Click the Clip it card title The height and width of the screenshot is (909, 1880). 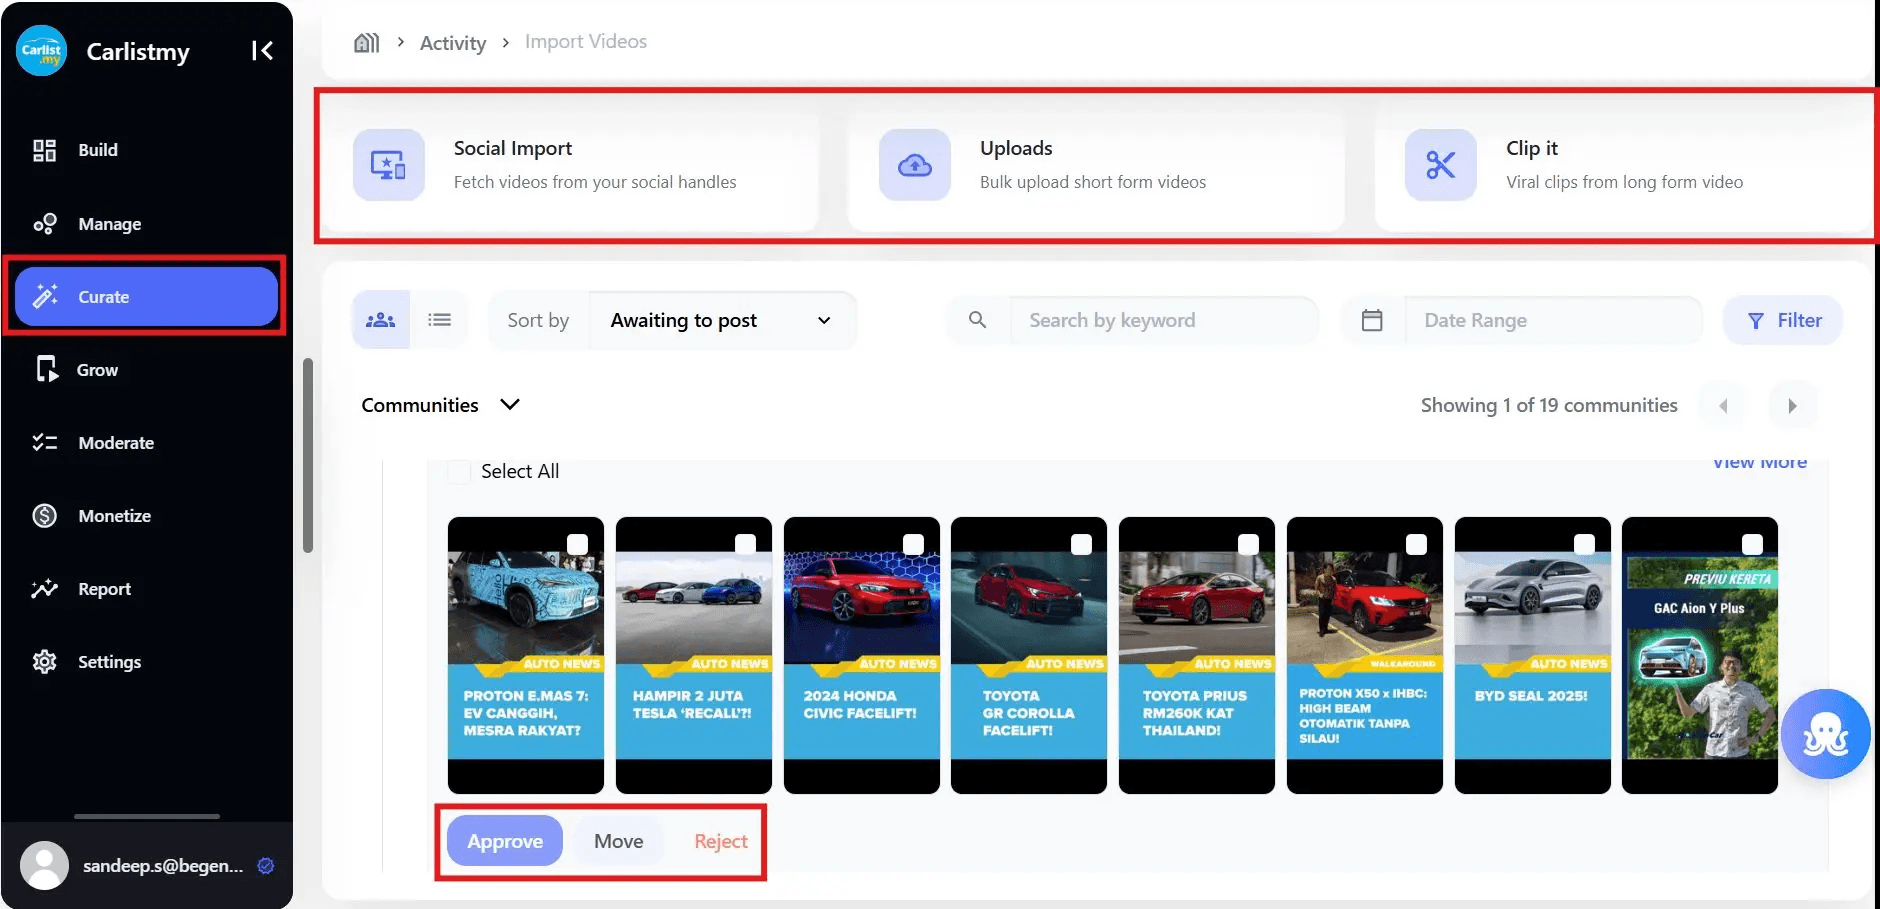point(1532,148)
